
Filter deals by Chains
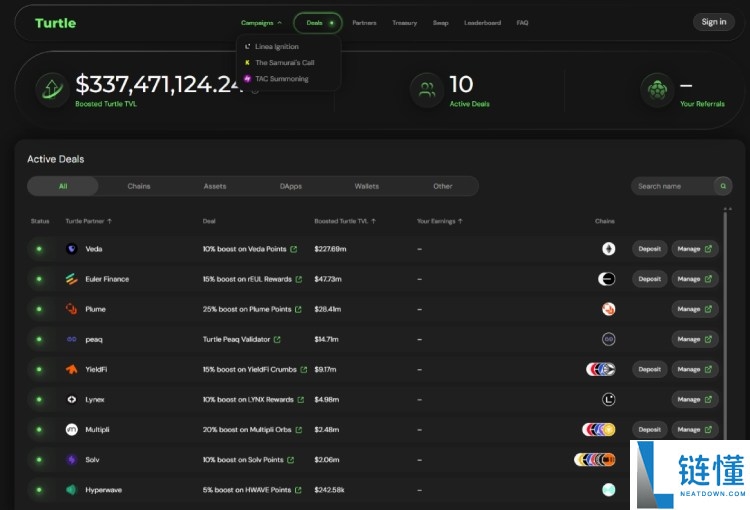139,186
